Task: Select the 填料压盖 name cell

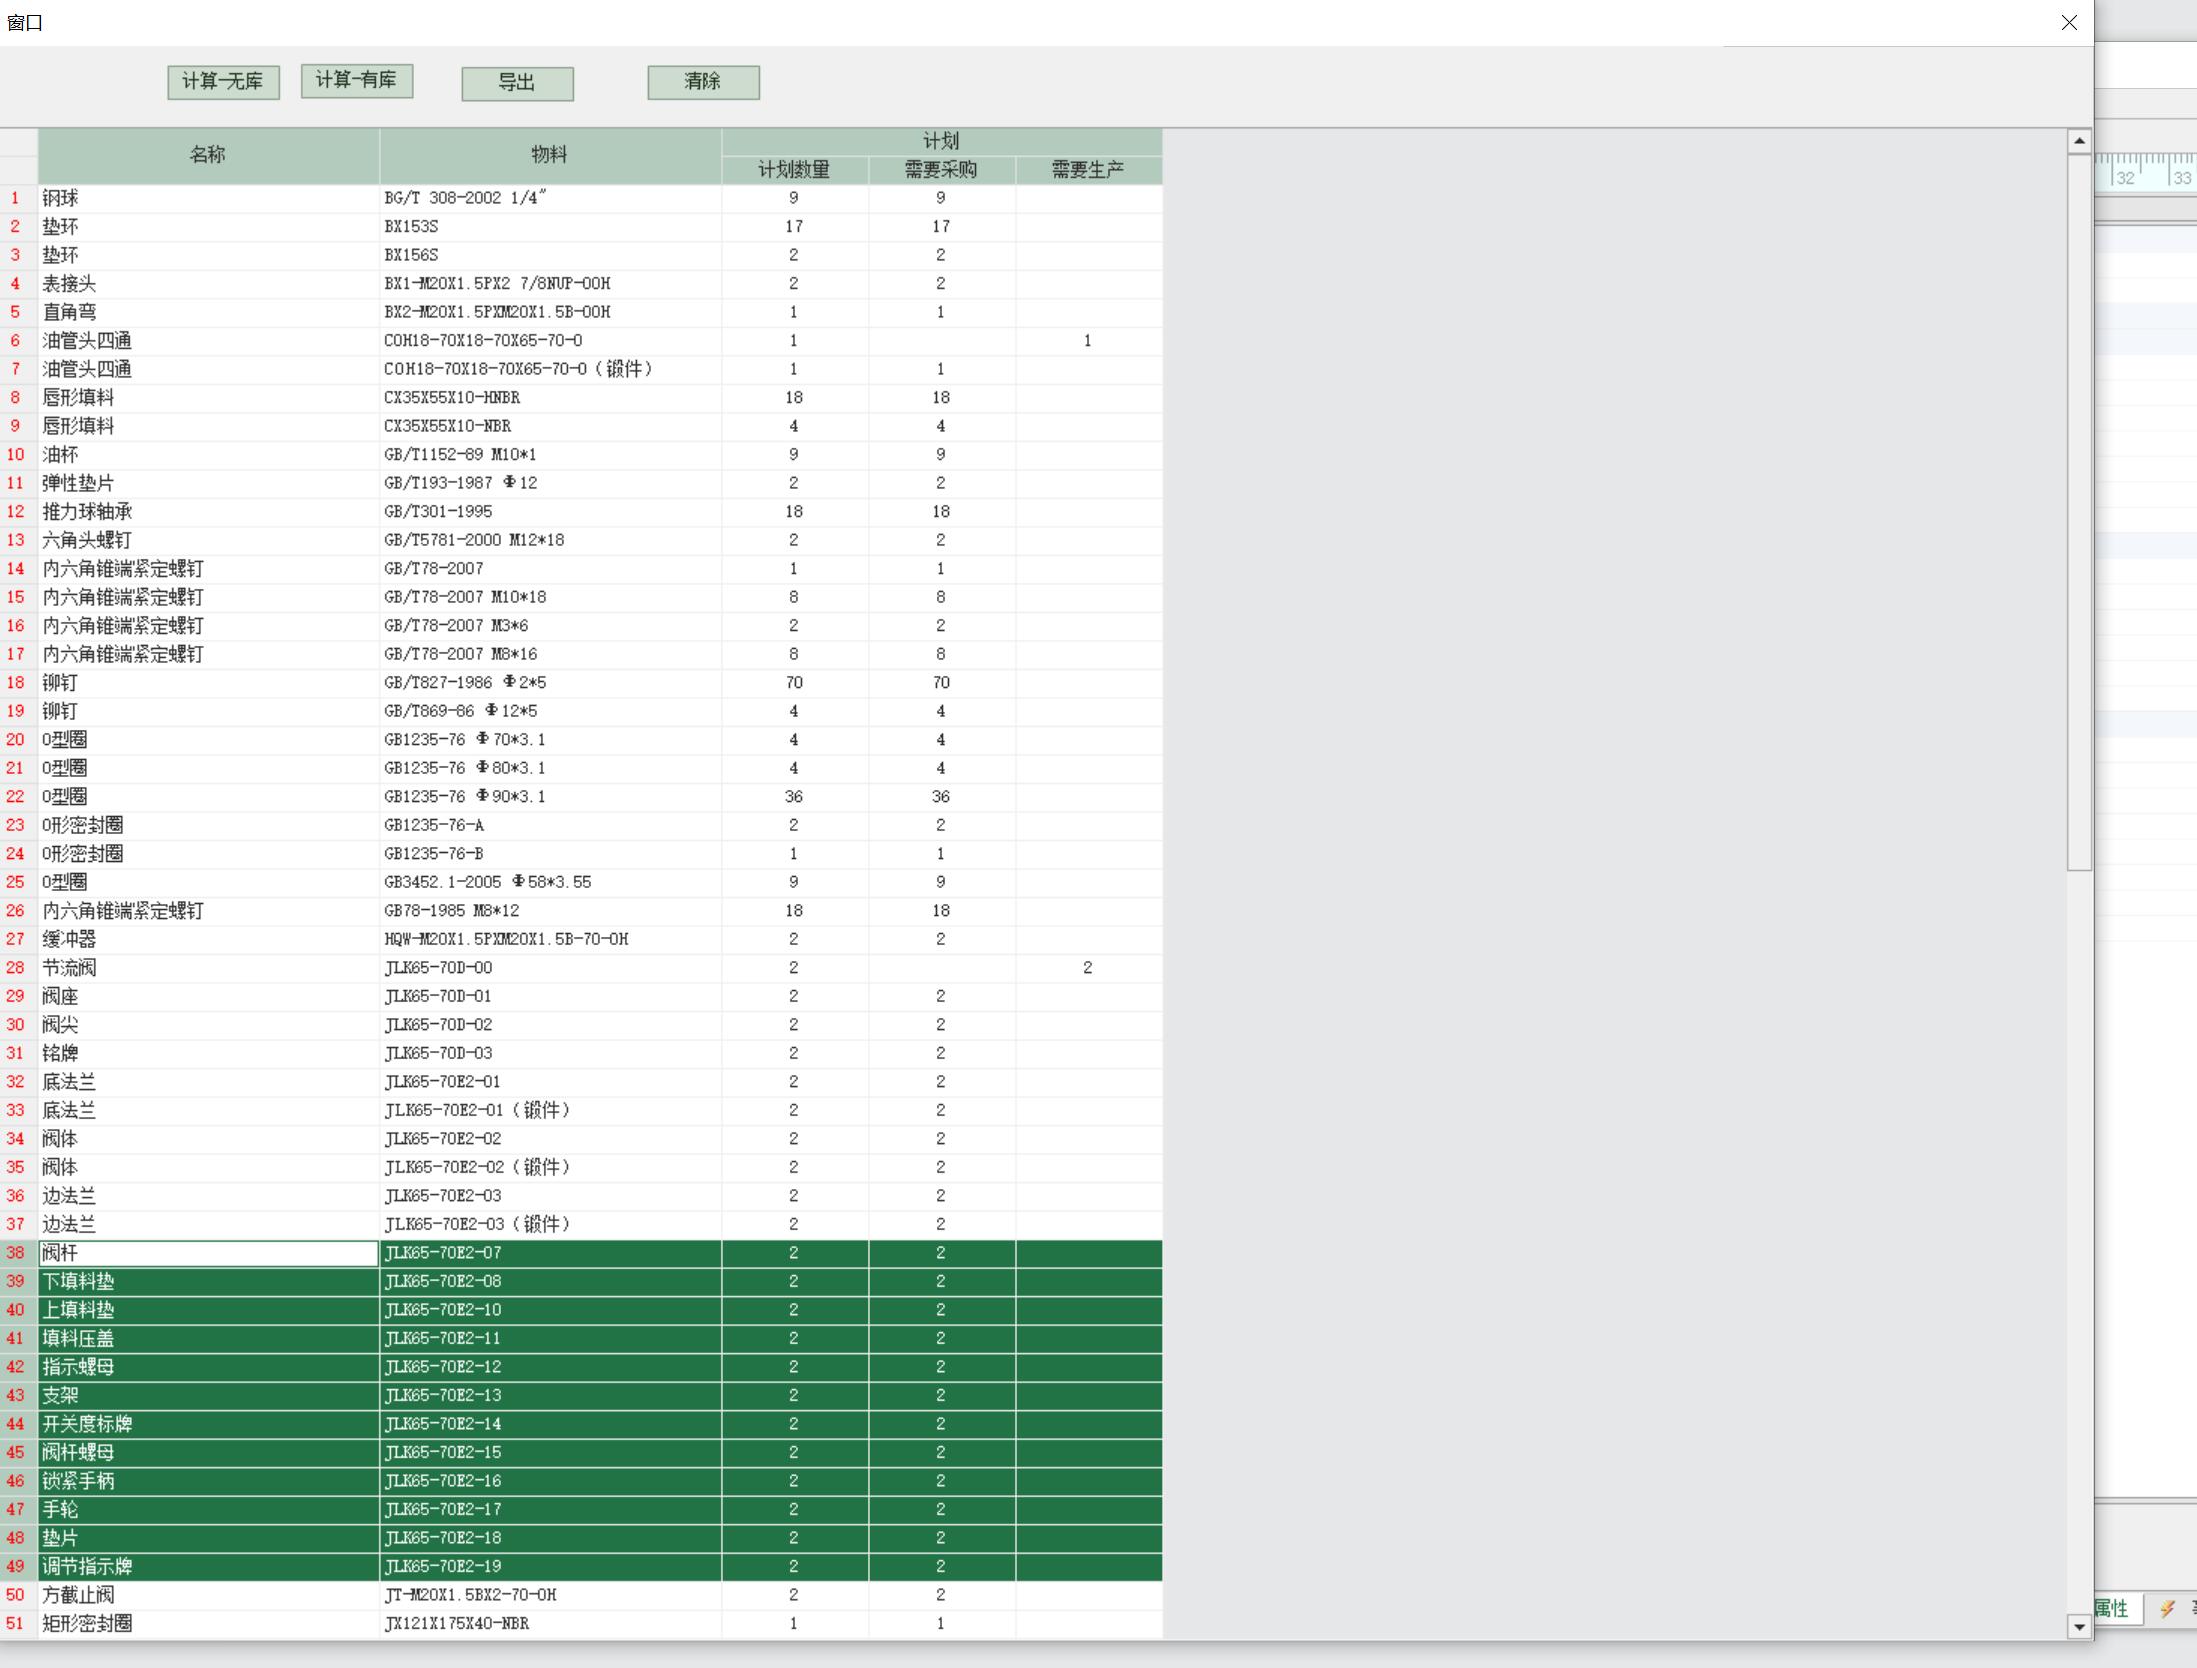Action: 208,1338
